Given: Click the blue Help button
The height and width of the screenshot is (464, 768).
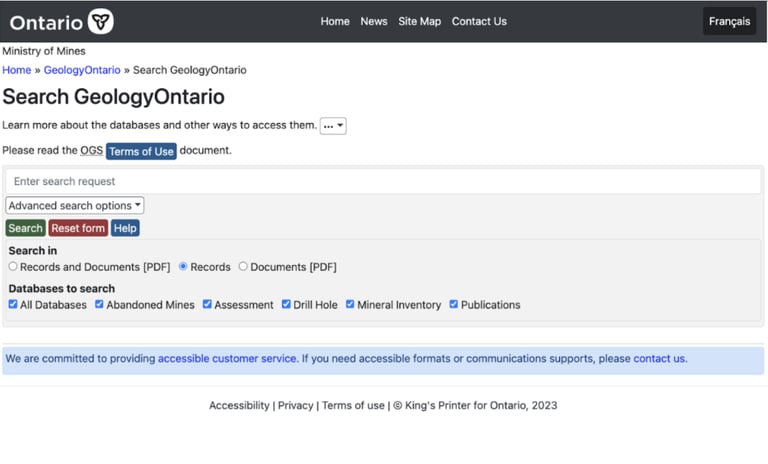Looking at the screenshot, I should click(125, 228).
